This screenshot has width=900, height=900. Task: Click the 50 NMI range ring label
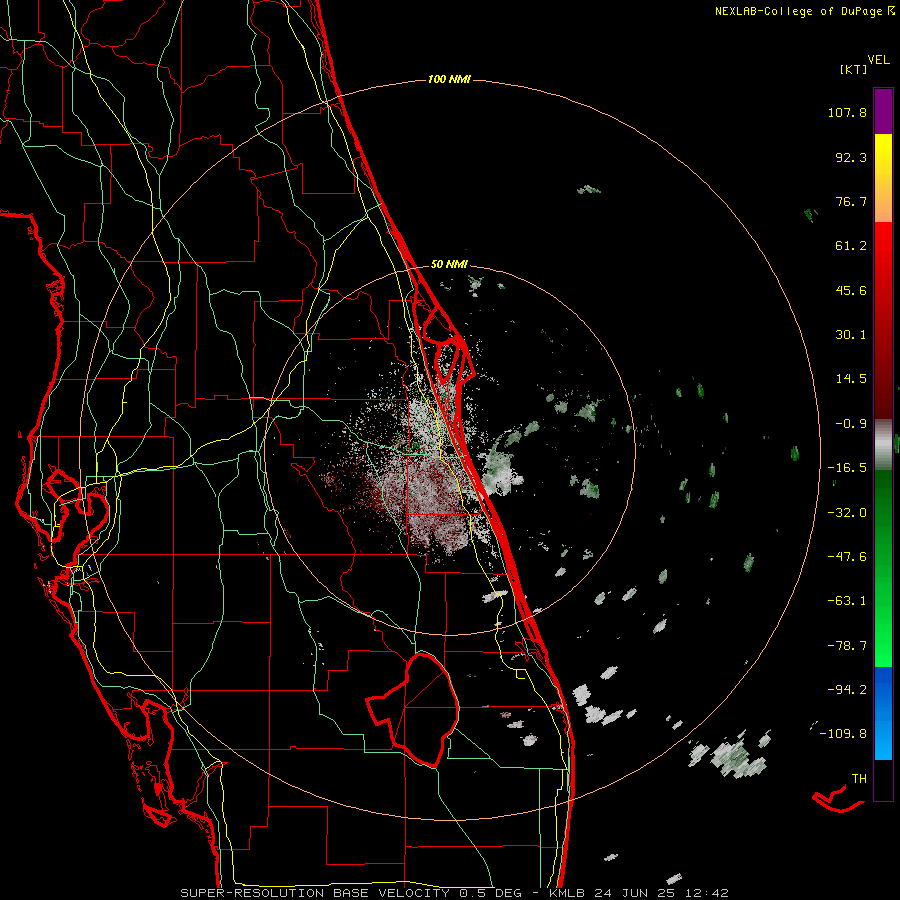point(449,264)
